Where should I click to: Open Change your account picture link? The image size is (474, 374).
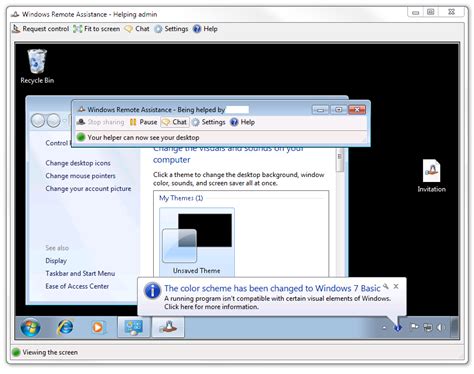[88, 189]
